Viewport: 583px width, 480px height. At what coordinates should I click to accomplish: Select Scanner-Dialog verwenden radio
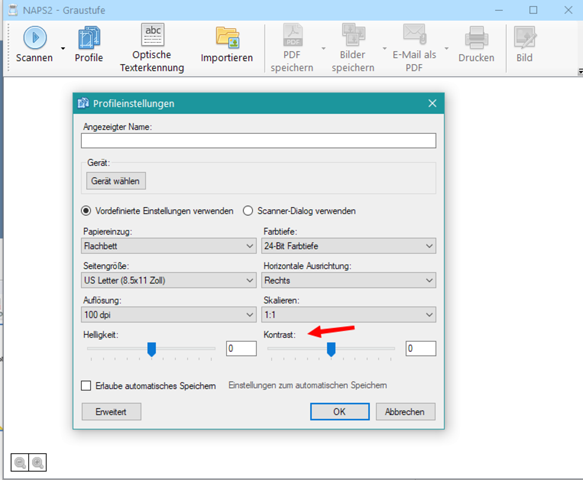[248, 211]
